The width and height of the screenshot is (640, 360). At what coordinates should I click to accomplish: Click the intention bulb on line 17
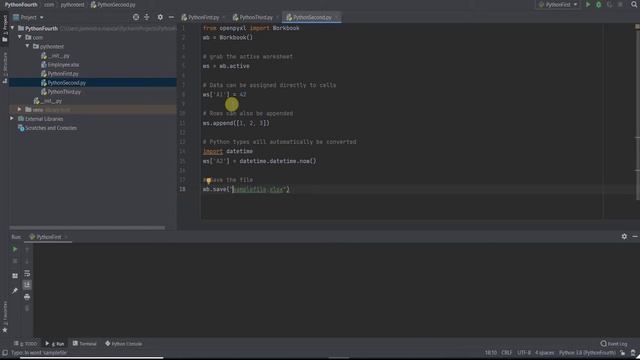[x=208, y=180]
